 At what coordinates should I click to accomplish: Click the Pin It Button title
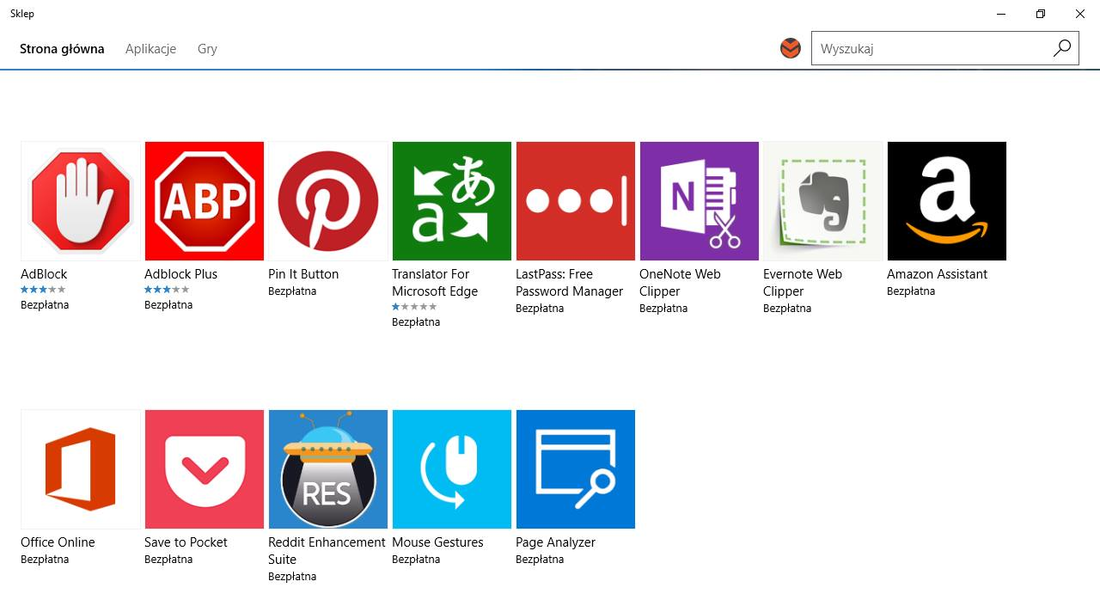click(x=304, y=274)
